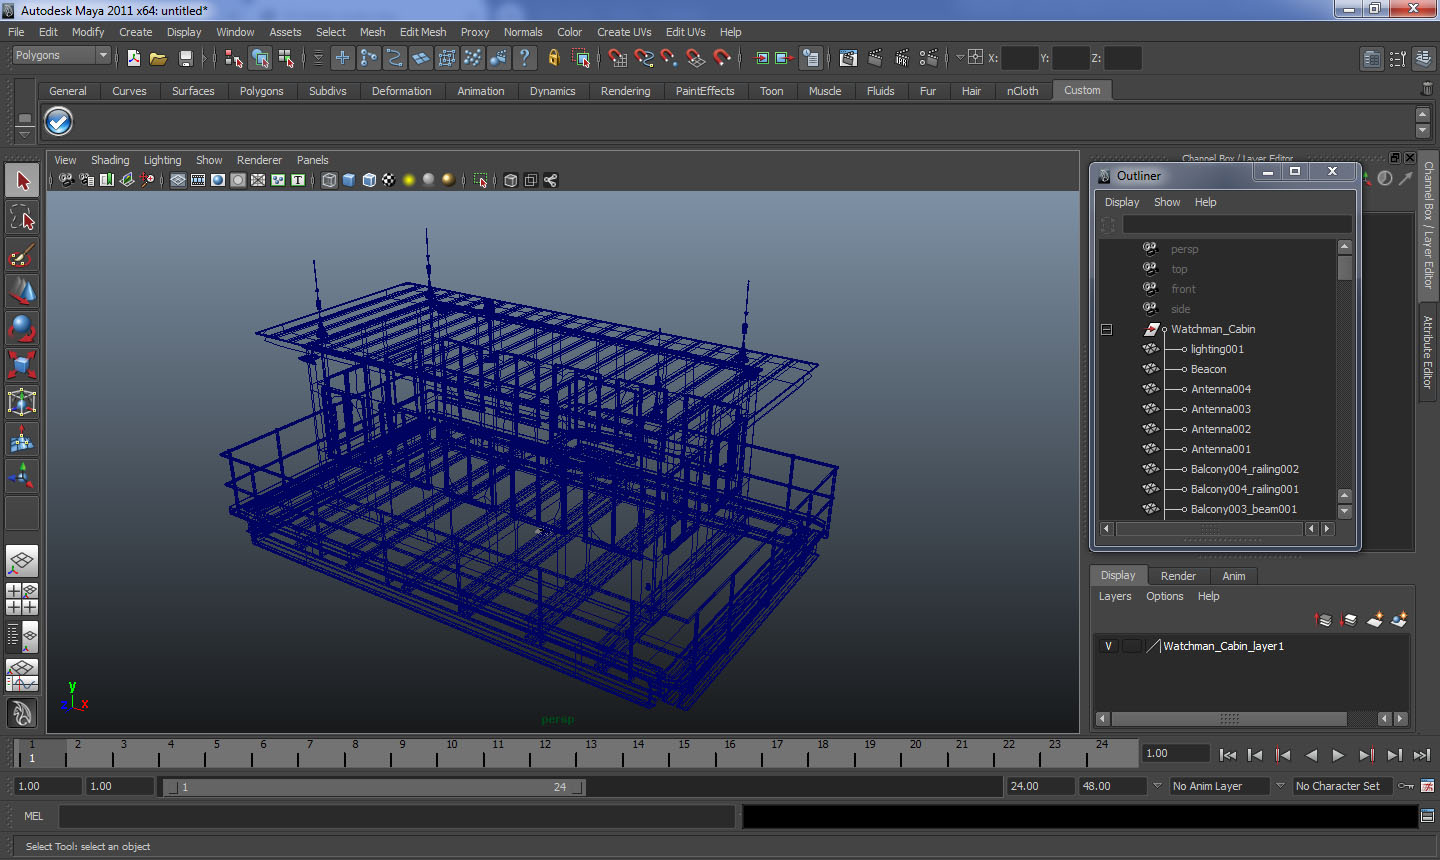Create new empty layer icon
The height and width of the screenshot is (860, 1440).
[1375, 620]
